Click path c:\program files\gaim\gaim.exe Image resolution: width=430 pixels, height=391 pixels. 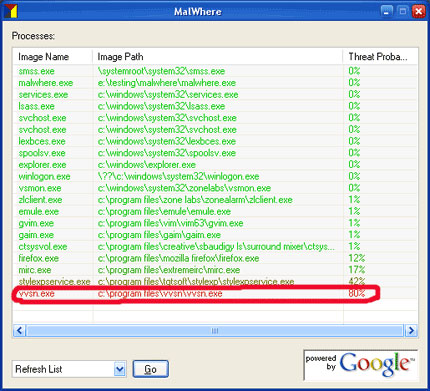[159, 235]
